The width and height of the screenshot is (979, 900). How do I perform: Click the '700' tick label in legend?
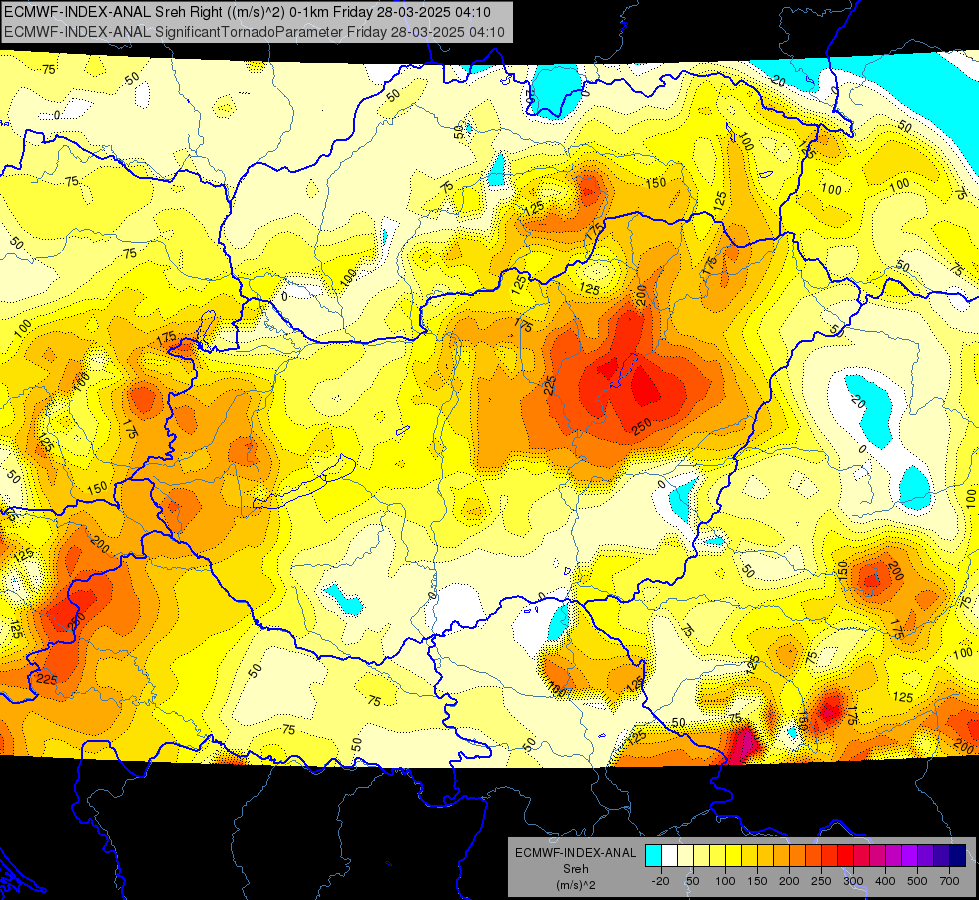click(x=949, y=881)
